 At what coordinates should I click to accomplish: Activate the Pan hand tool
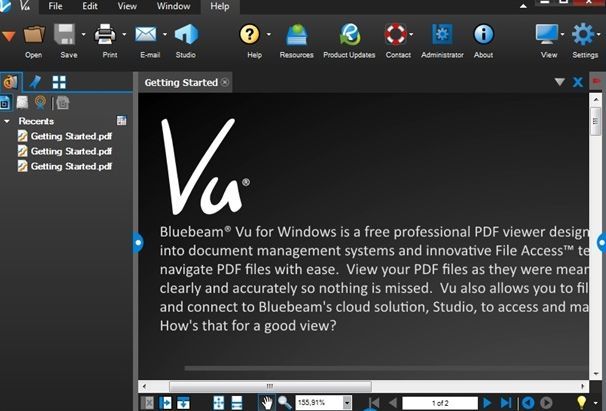coord(267,403)
